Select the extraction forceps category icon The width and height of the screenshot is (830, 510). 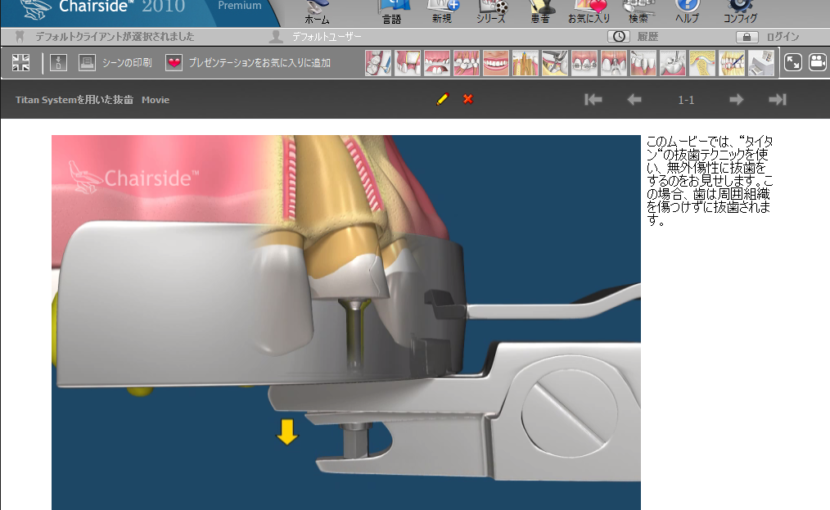(x=555, y=63)
